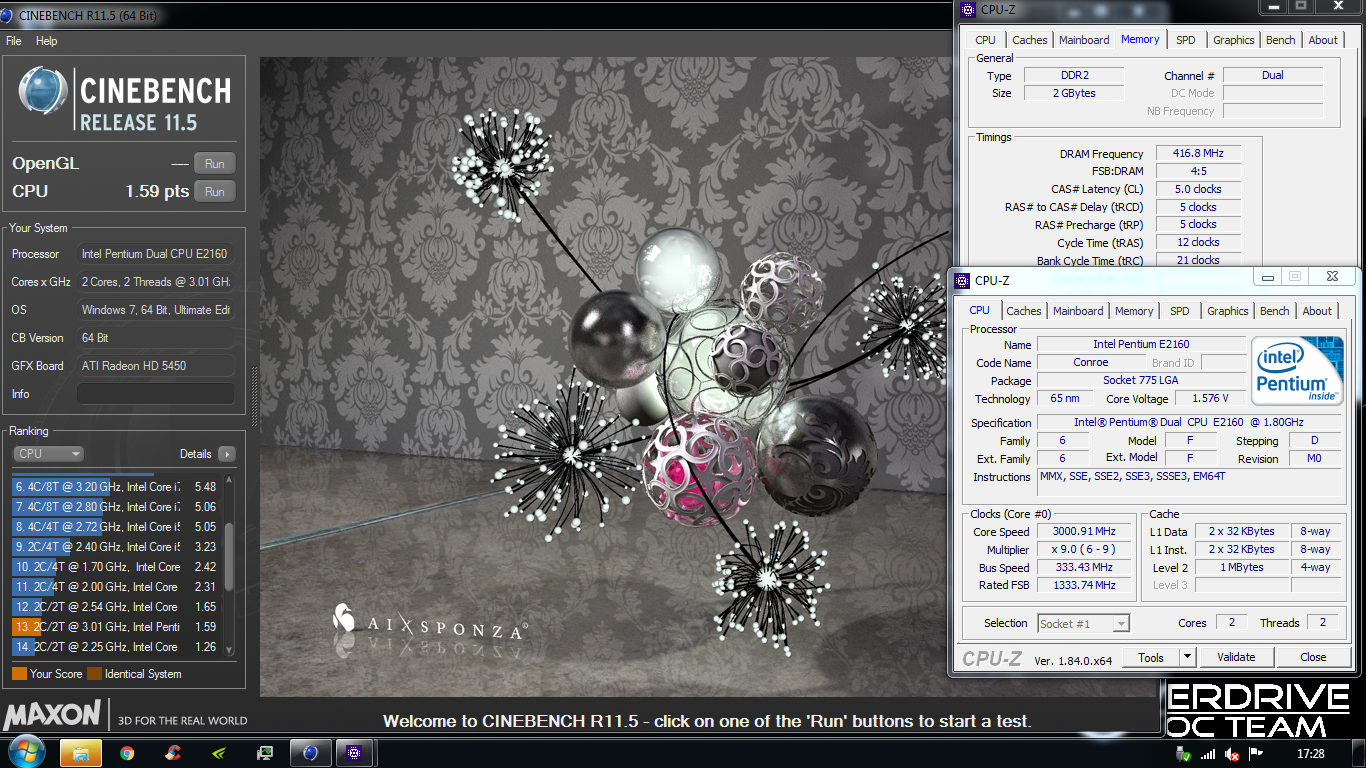1366x768 pixels.
Task: Open the network signal tray icon
Action: coord(1208,754)
